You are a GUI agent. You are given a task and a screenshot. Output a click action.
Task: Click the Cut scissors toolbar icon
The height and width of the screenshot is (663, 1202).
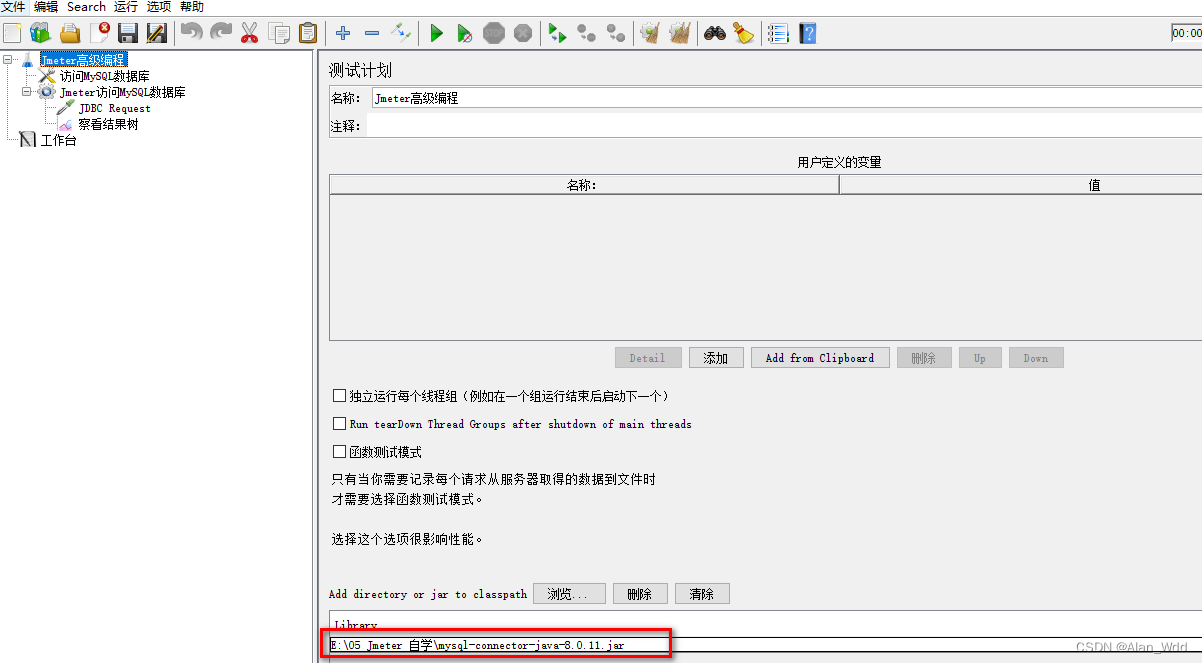coord(248,33)
